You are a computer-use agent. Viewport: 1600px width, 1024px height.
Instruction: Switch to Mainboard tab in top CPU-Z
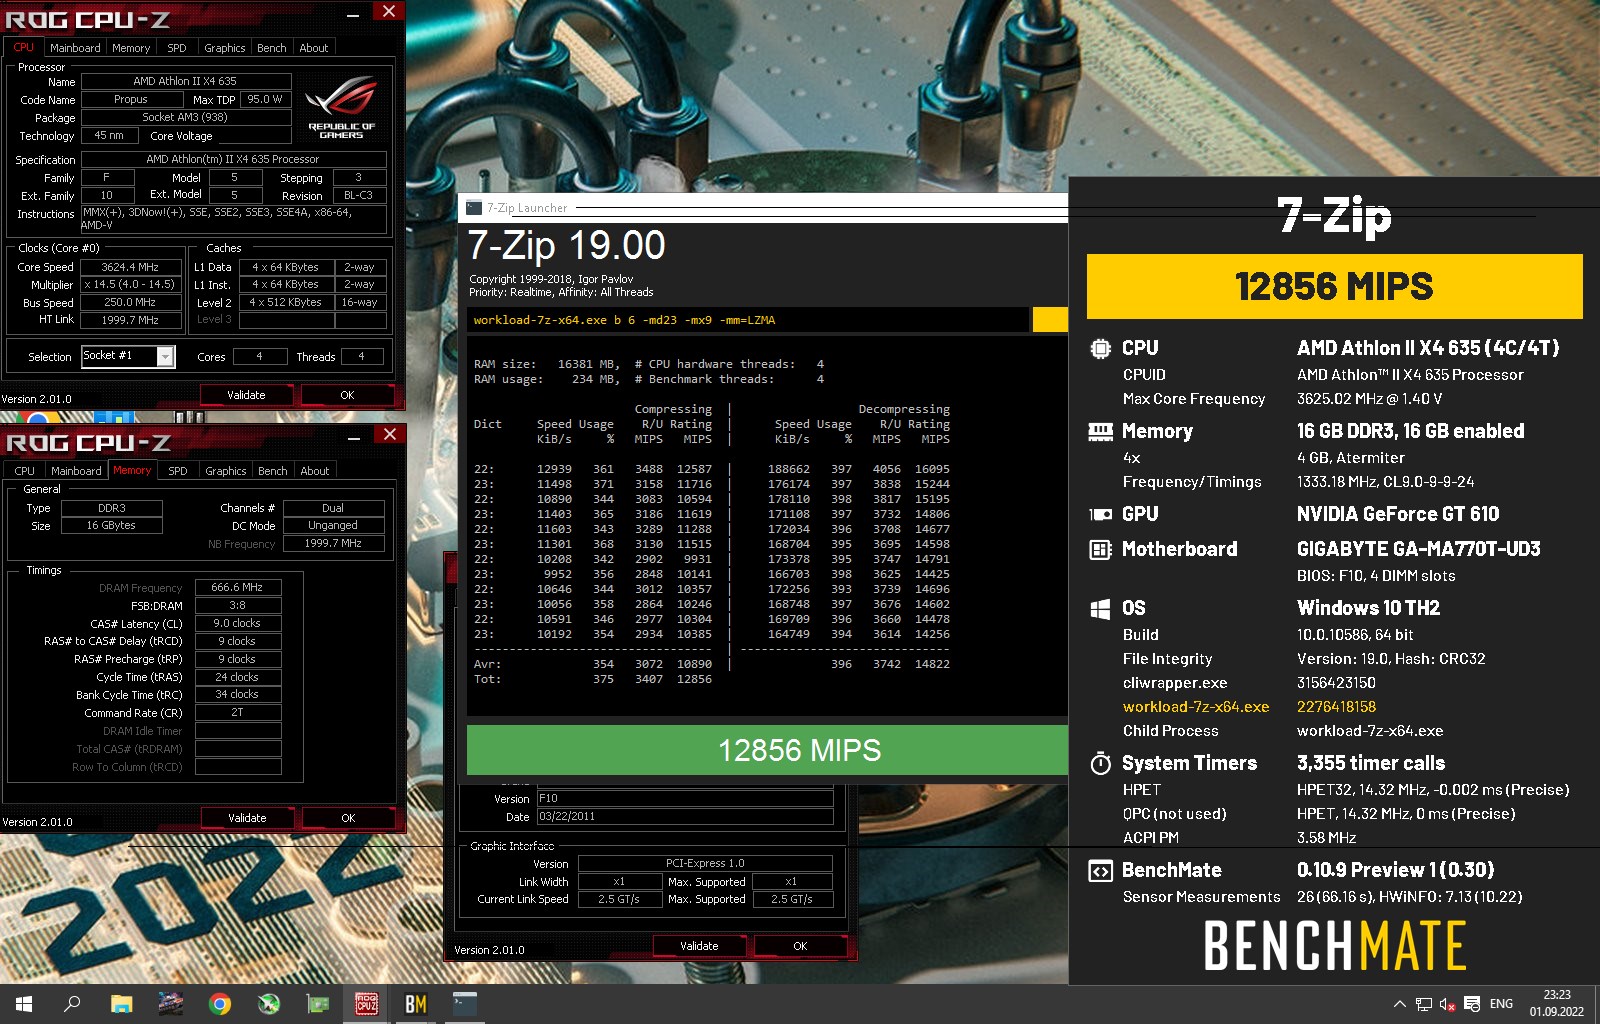75,48
